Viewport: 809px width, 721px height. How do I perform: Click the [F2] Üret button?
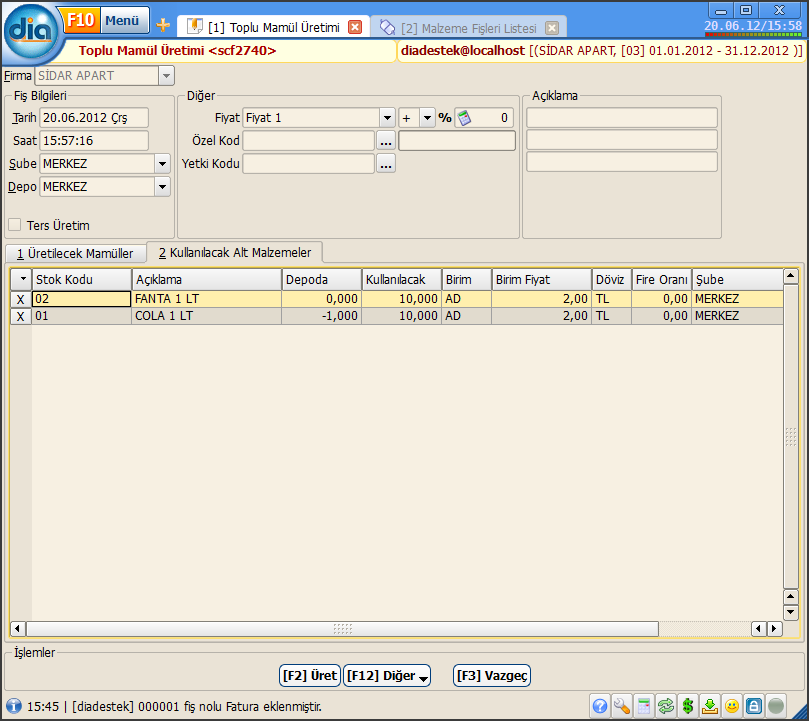[x=310, y=676]
